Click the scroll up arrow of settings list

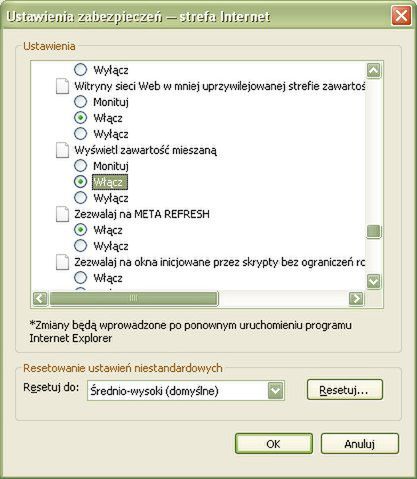coord(373,70)
